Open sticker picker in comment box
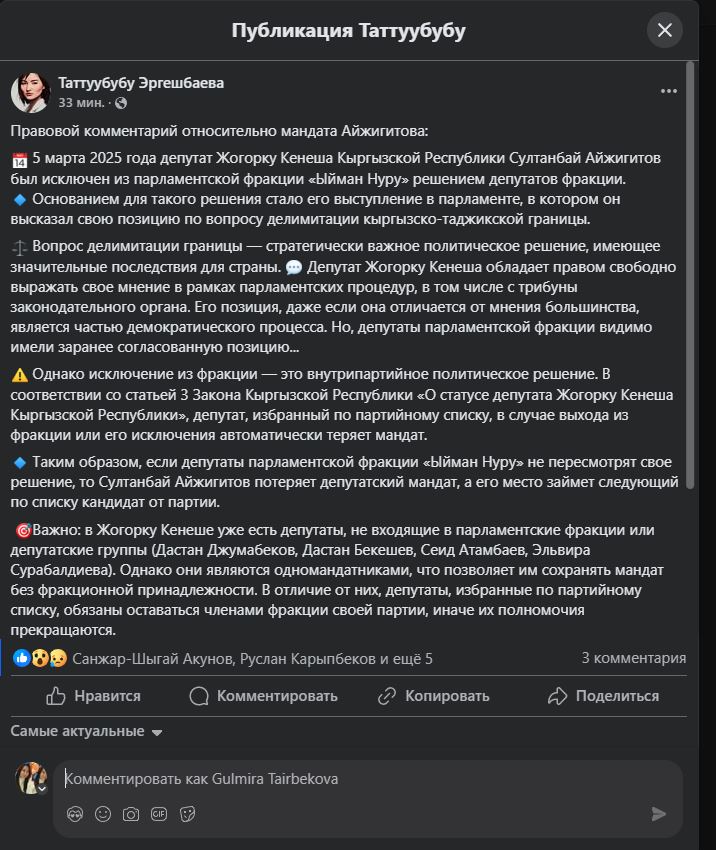Screen dimensions: 716x850 (187, 814)
